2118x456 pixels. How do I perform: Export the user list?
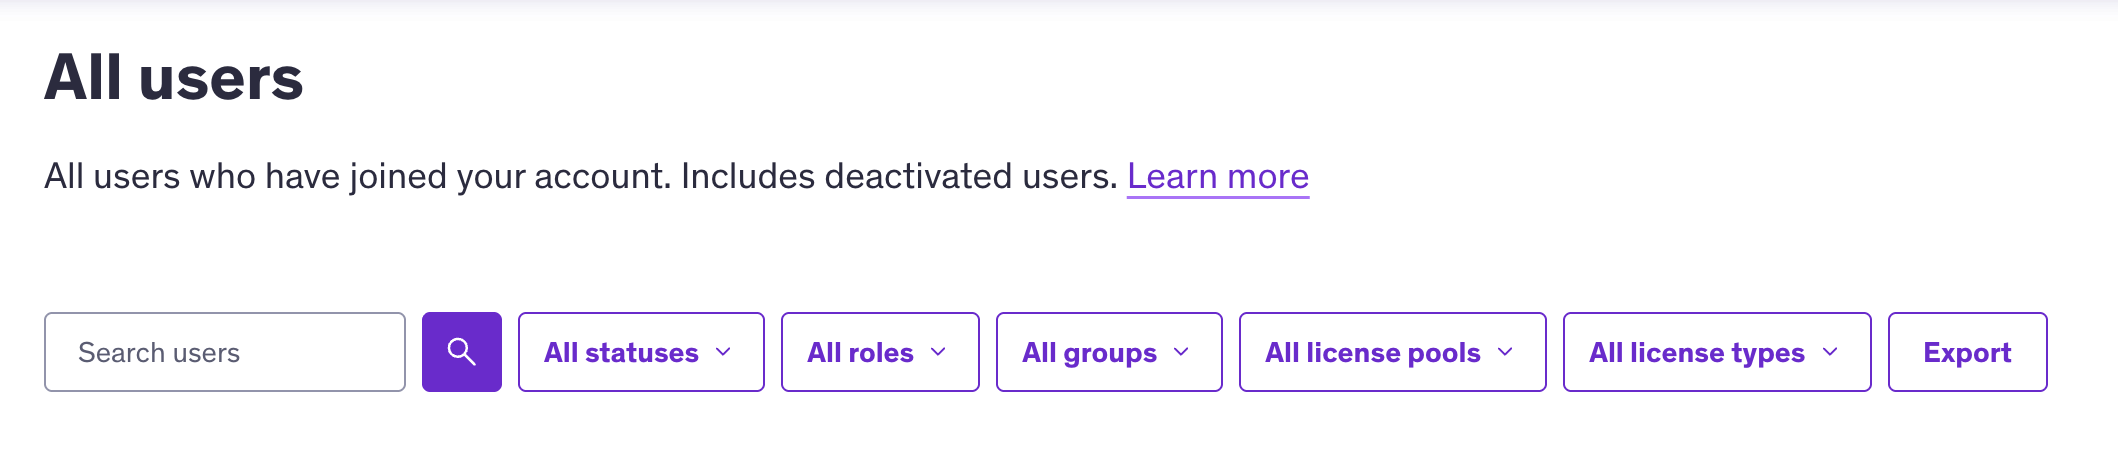[1966, 352]
